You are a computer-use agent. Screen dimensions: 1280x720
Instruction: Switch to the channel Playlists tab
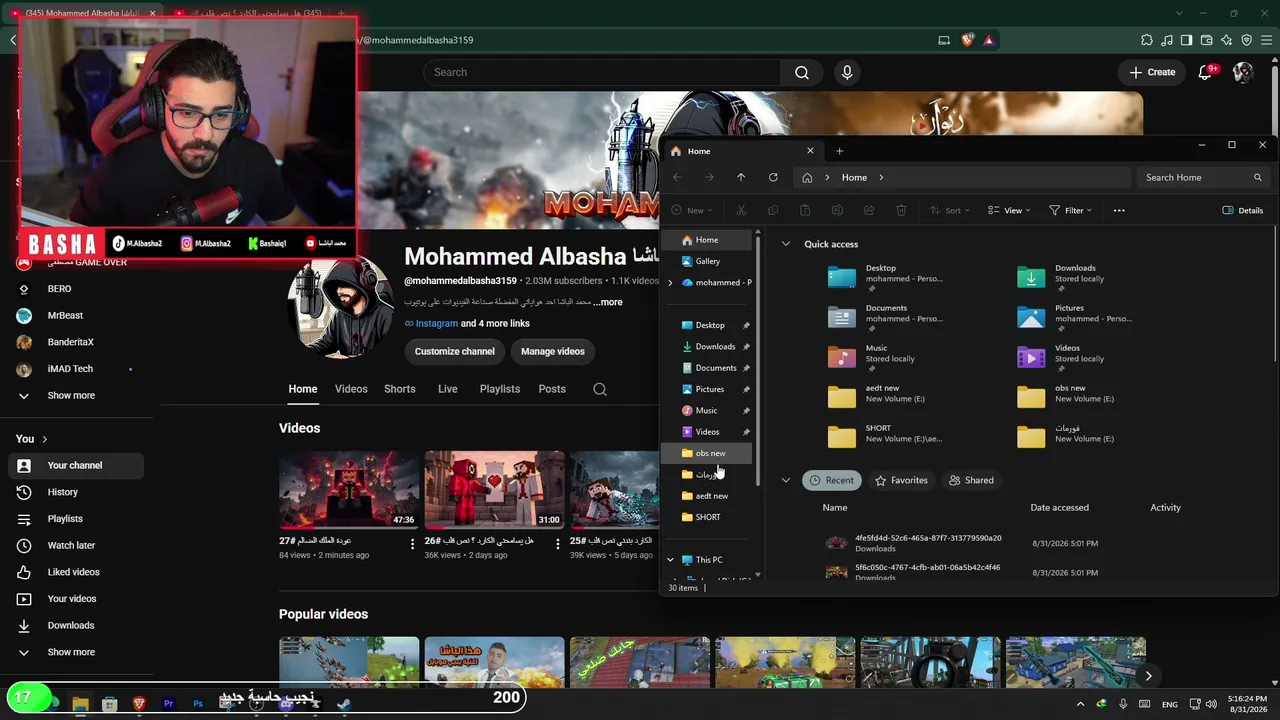click(x=500, y=389)
